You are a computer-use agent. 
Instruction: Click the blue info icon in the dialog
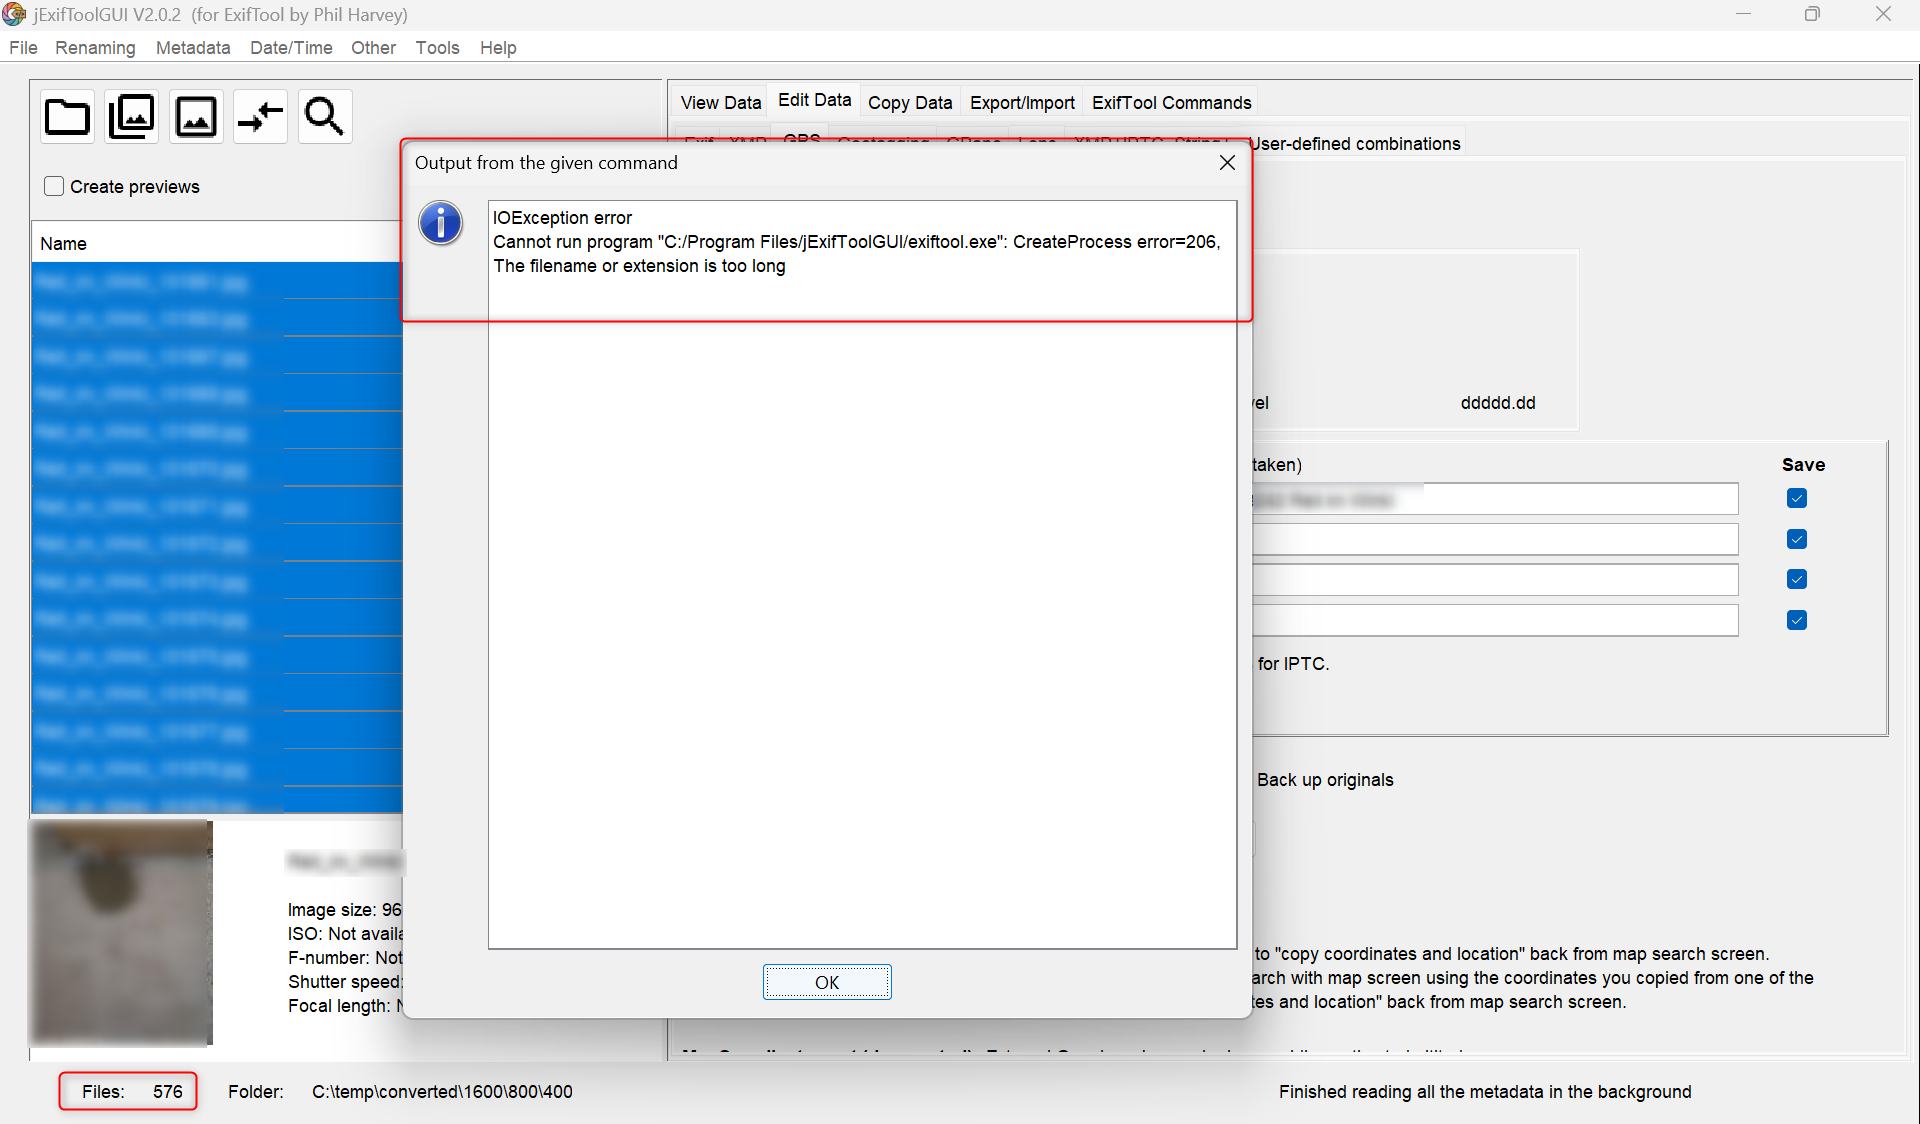coord(440,223)
